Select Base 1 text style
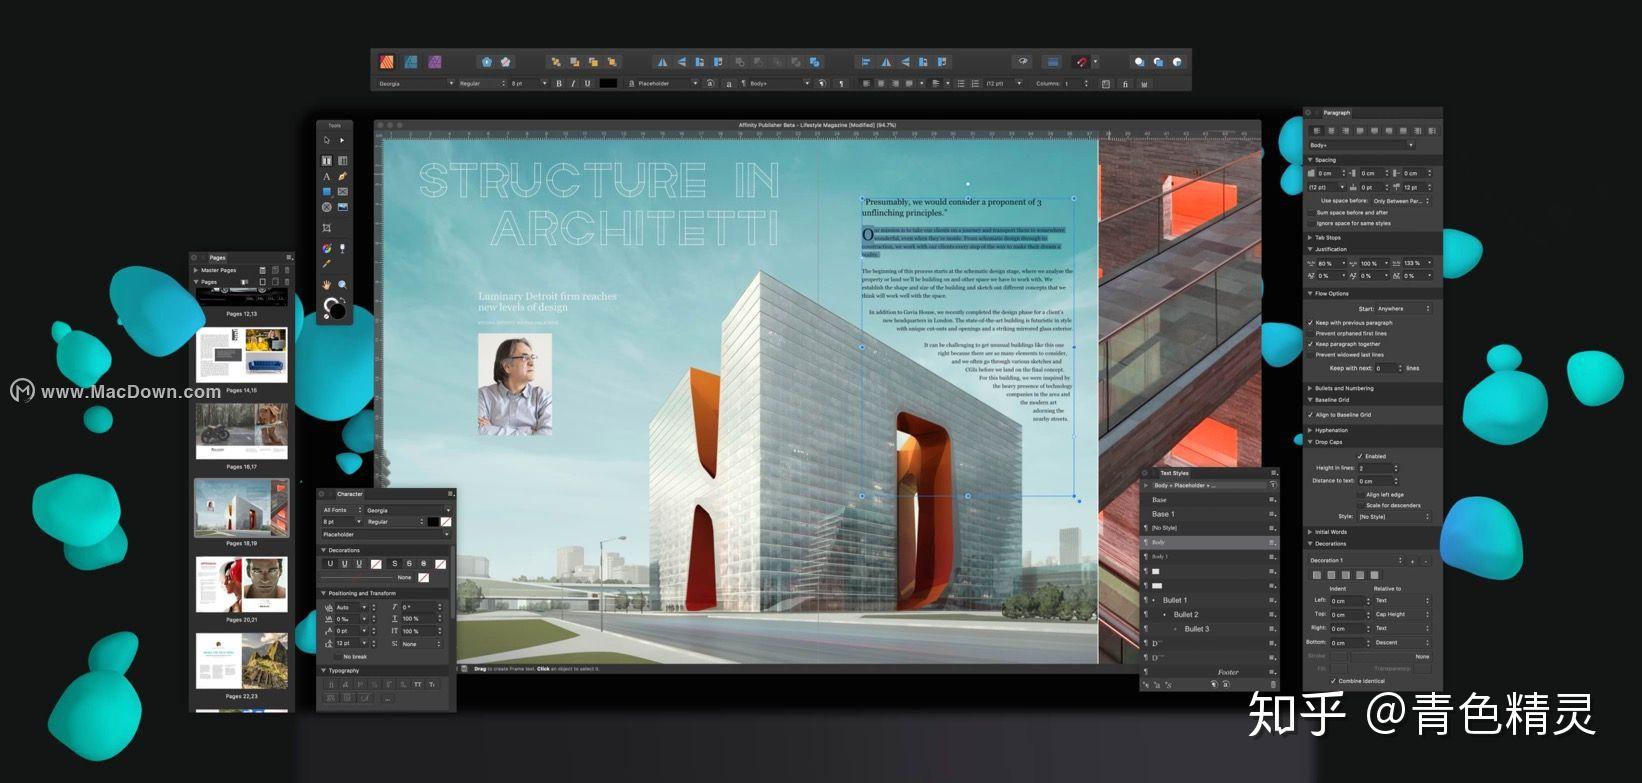1642x783 pixels. (1210, 514)
